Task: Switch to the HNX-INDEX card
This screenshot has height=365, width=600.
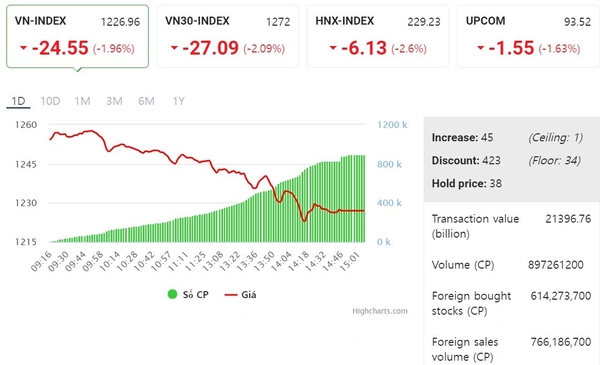Action: click(x=378, y=37)
